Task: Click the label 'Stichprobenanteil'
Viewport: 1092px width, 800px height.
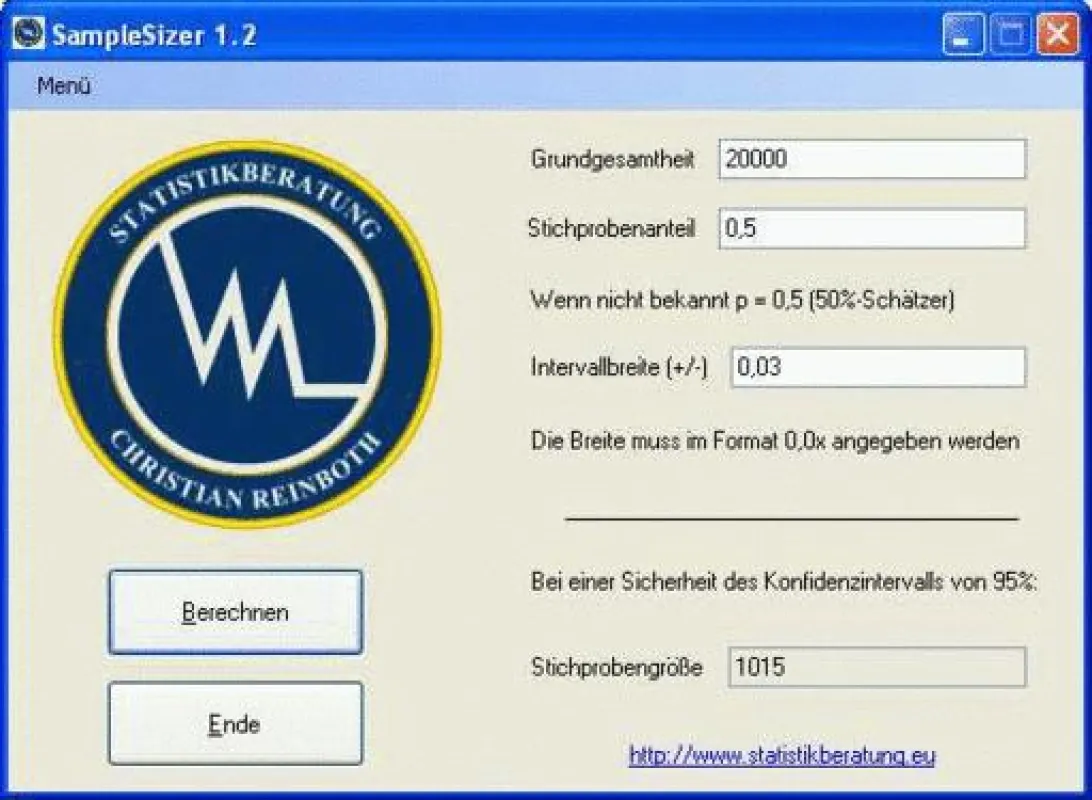Action: [x=611, y=228]
